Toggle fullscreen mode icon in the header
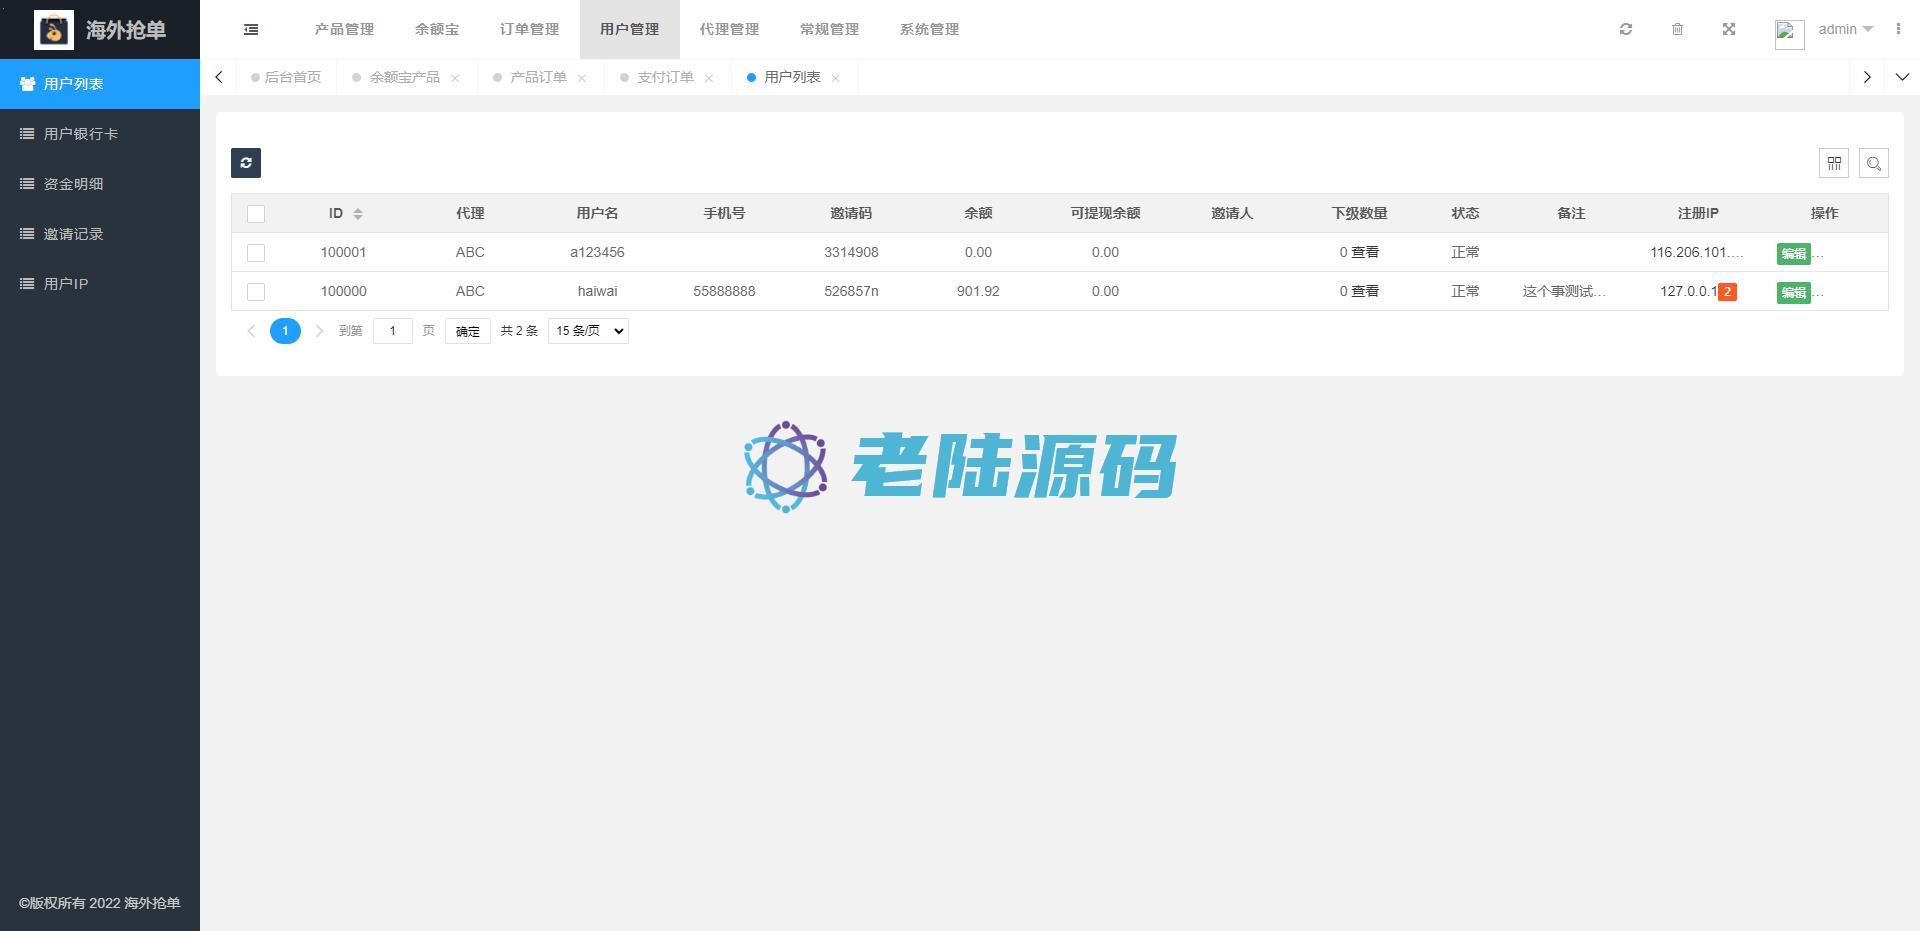 [x=1729, y=30]
